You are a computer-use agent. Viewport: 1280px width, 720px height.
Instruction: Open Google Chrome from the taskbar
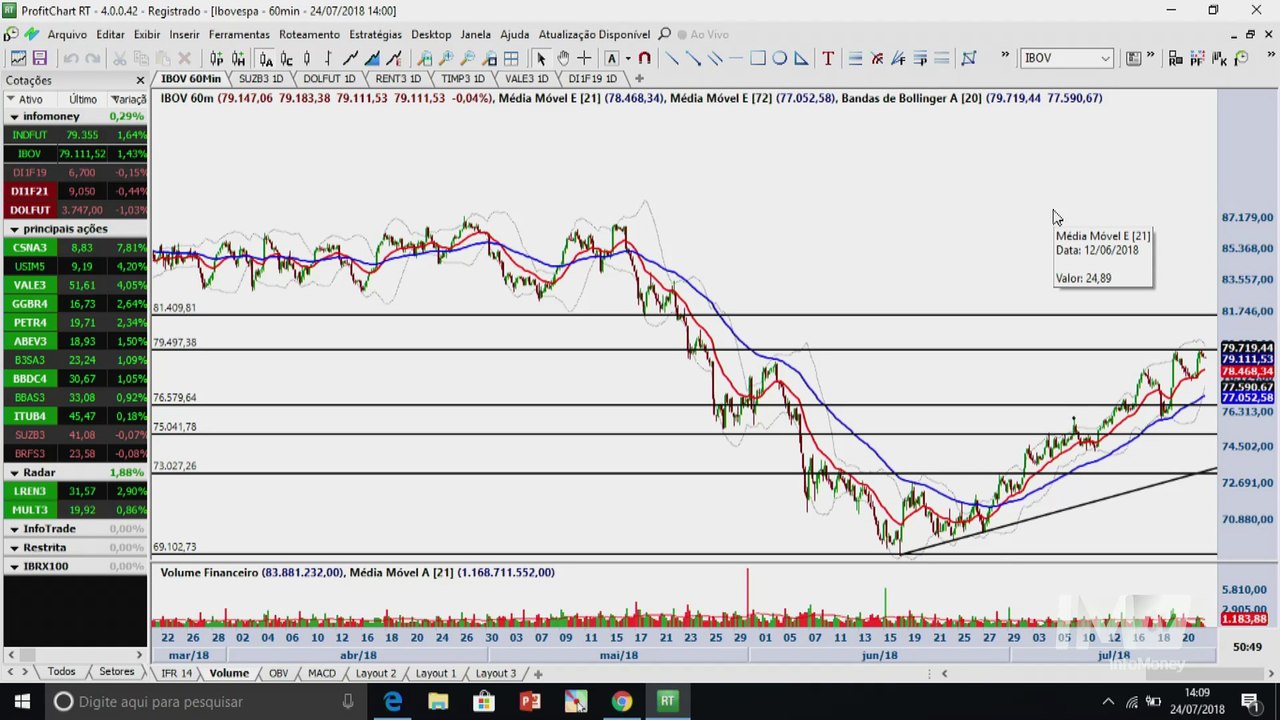tap(622, 702)
